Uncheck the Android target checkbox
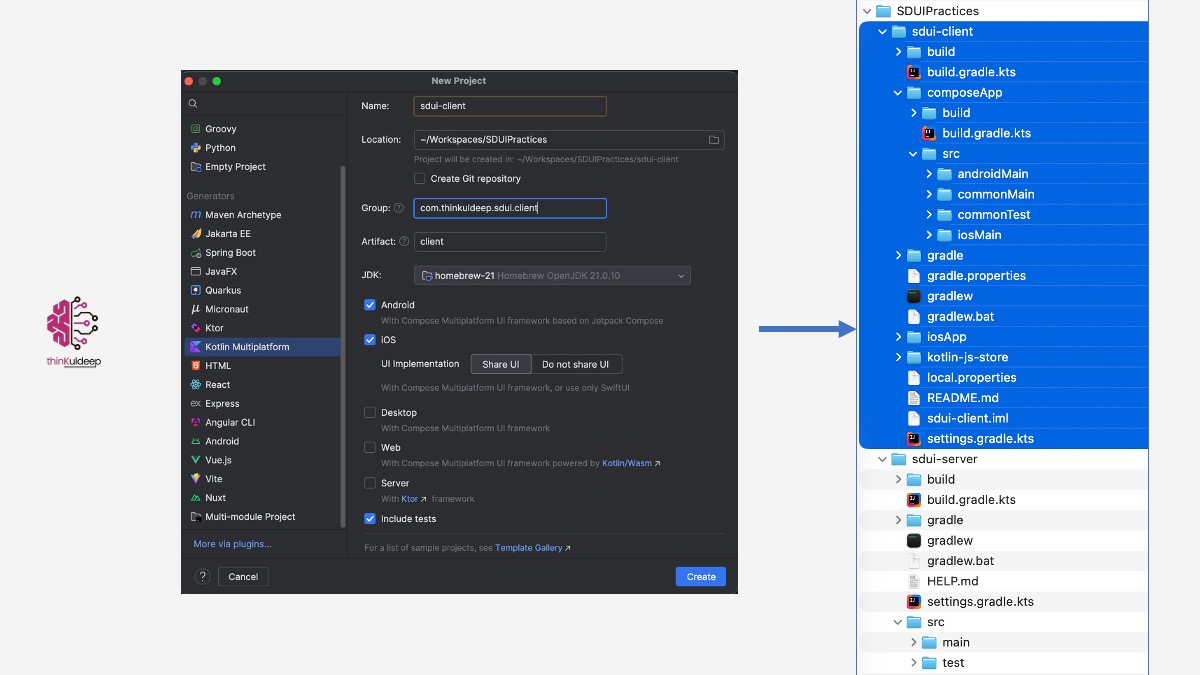Screen dimensions: 1200x675 point(370,305)
